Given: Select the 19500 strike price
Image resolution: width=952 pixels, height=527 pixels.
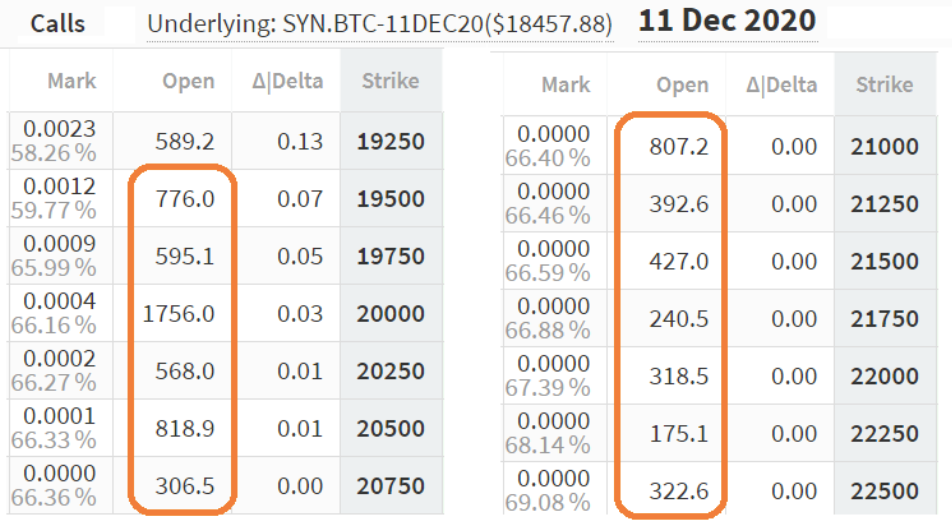Looking at the screenshot, I should (390, 199).
